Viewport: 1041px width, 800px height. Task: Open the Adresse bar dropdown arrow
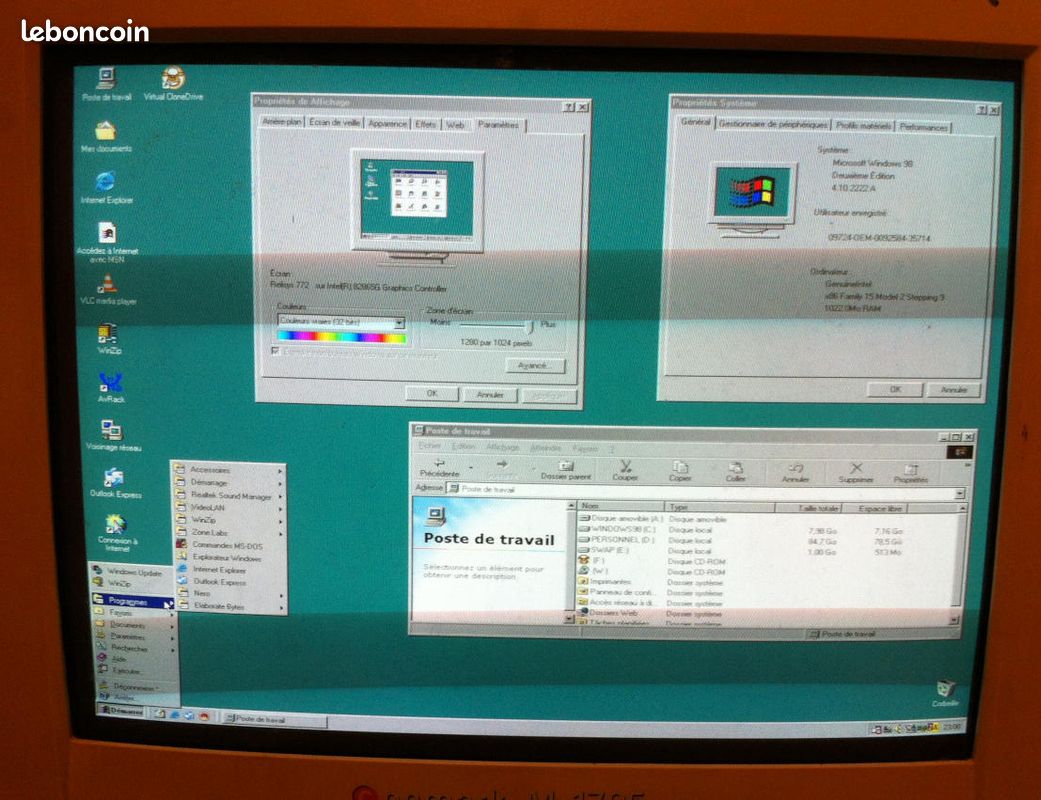[x=959, y=493]
